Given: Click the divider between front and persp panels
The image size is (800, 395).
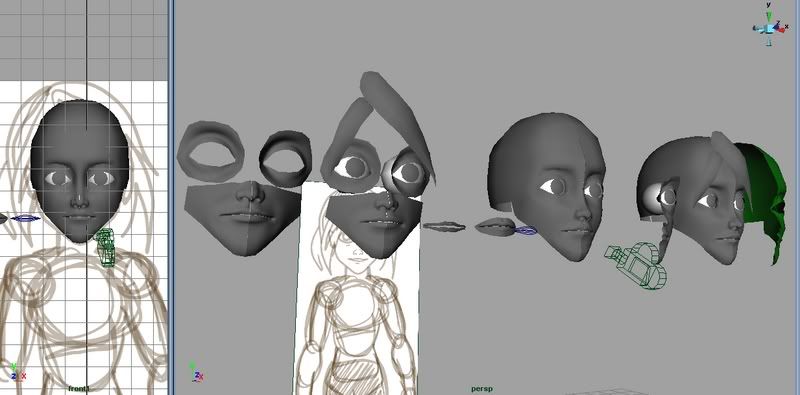Looking at the screenshot, I should (x=171, y=198).
